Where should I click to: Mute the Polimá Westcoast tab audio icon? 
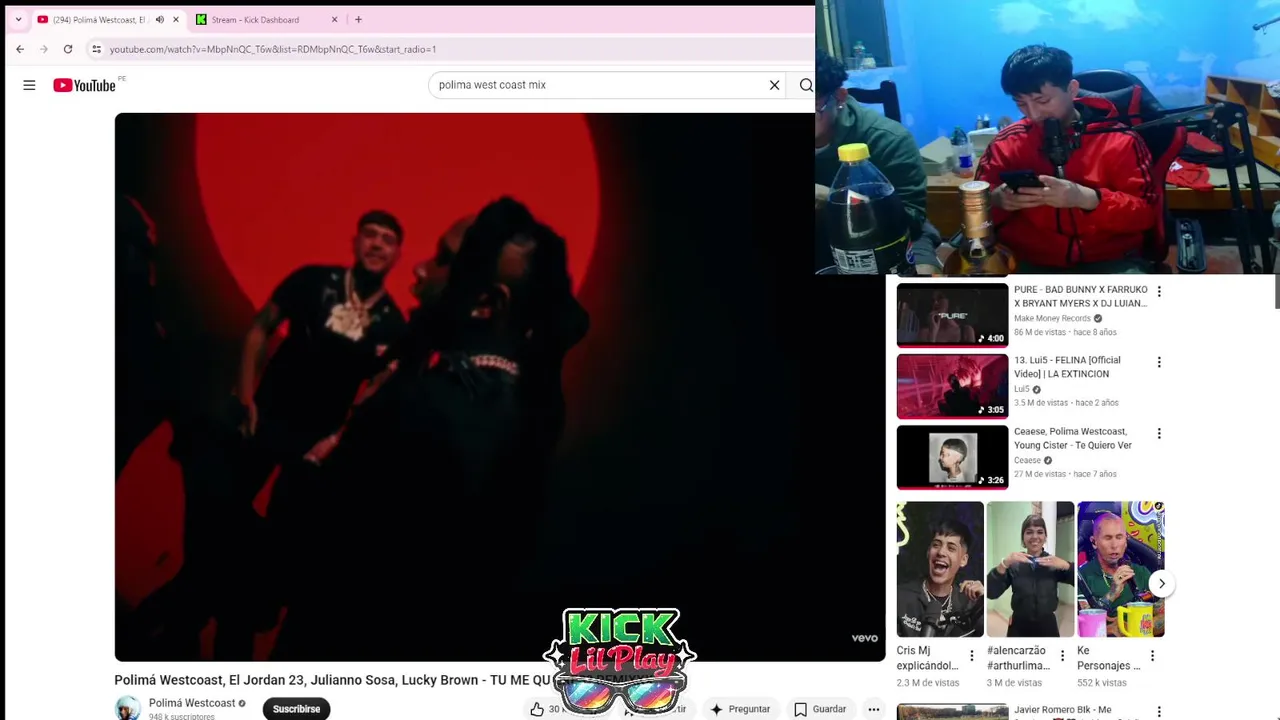159,19
